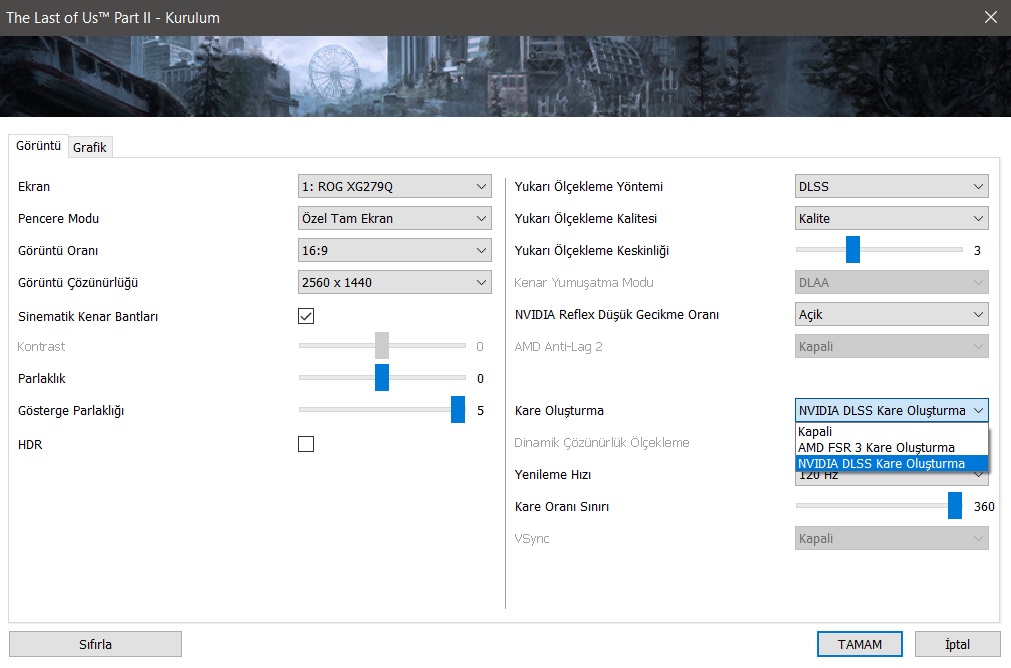Select NVIDIA DLSS Kare Oluşturma list option
The image size is (1011, 668).
click(892, 464)
